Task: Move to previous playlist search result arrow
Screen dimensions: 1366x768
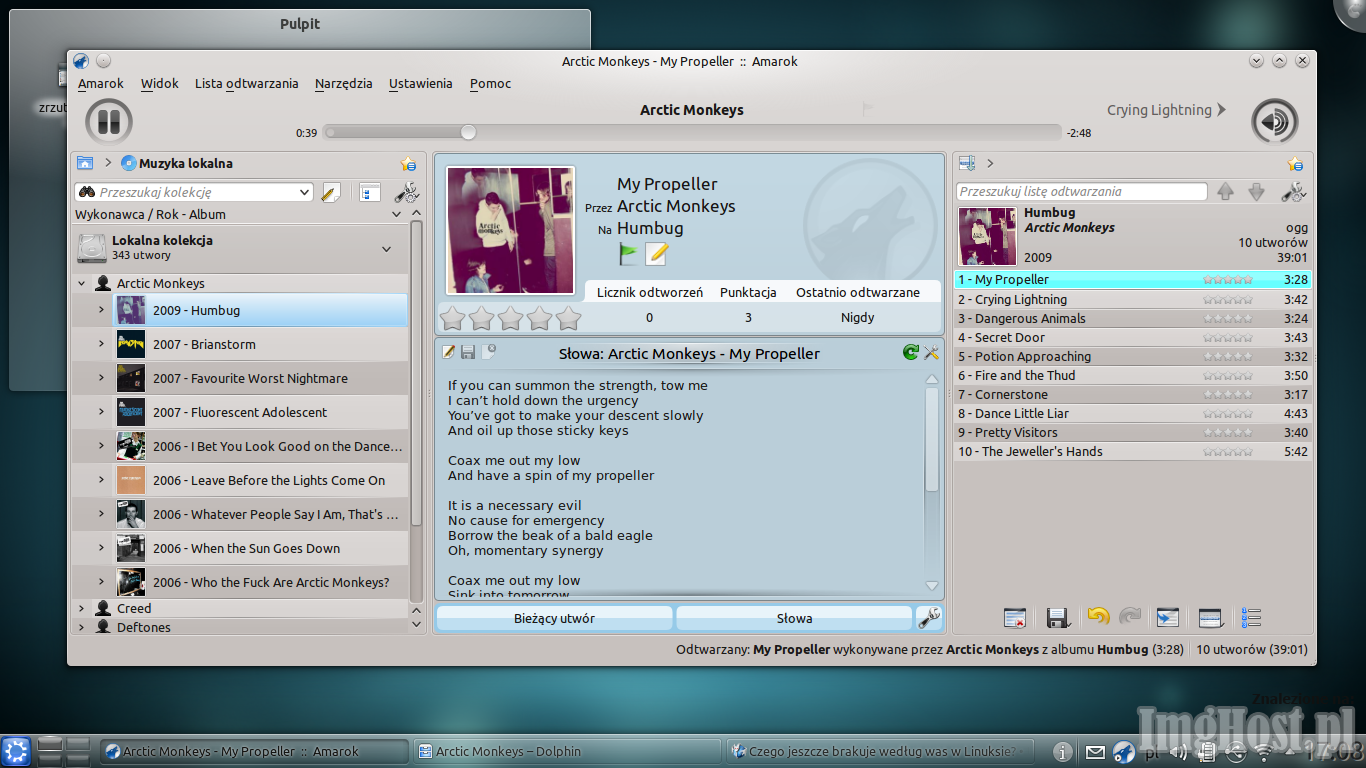Action: tap(1225, 192)
